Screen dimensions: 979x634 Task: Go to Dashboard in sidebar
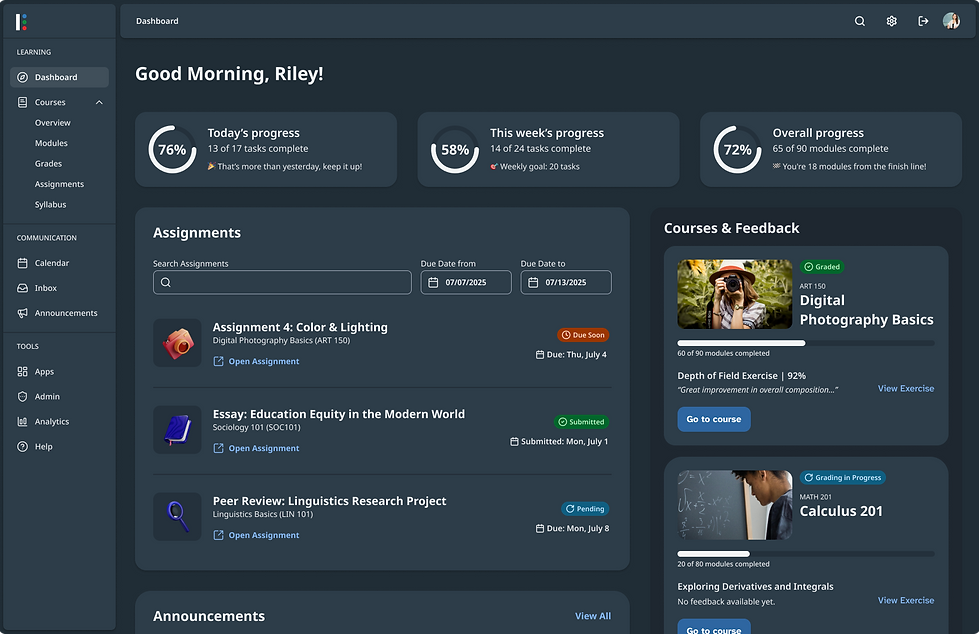(x=59, y=77)
